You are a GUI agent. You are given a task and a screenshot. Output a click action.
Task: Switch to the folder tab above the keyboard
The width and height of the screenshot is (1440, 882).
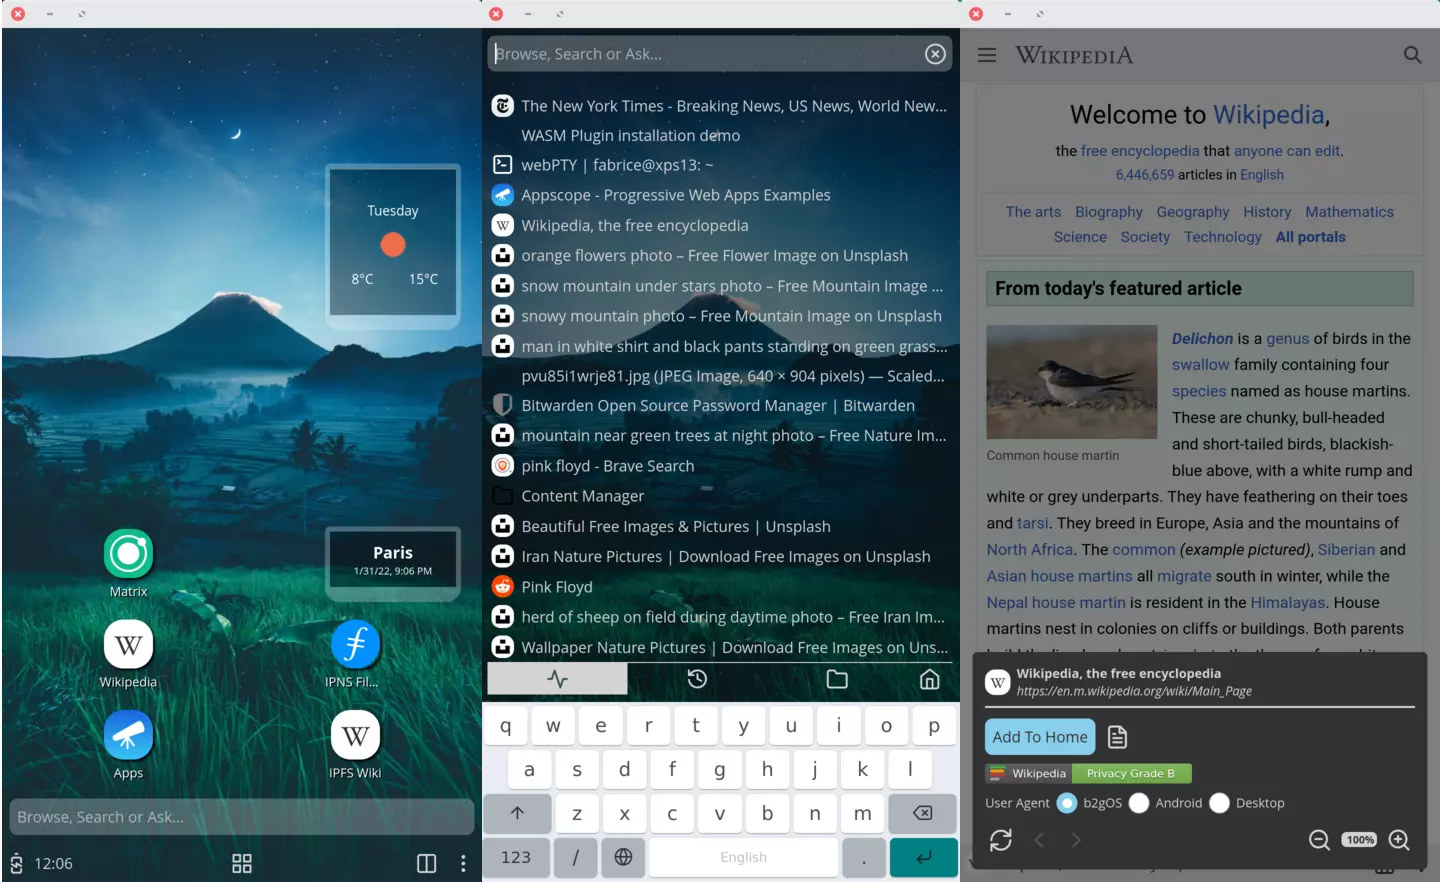(x=837, y=679)
